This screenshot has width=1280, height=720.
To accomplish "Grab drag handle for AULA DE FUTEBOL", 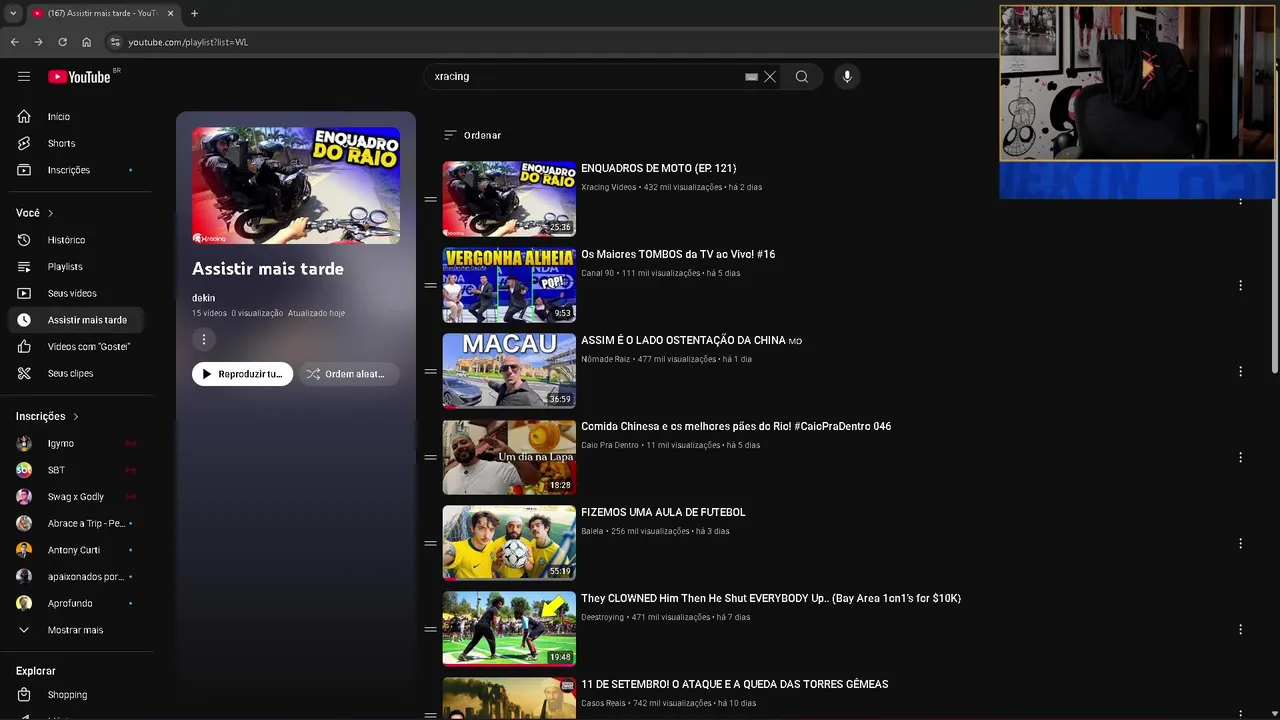I will pos(430,543).
